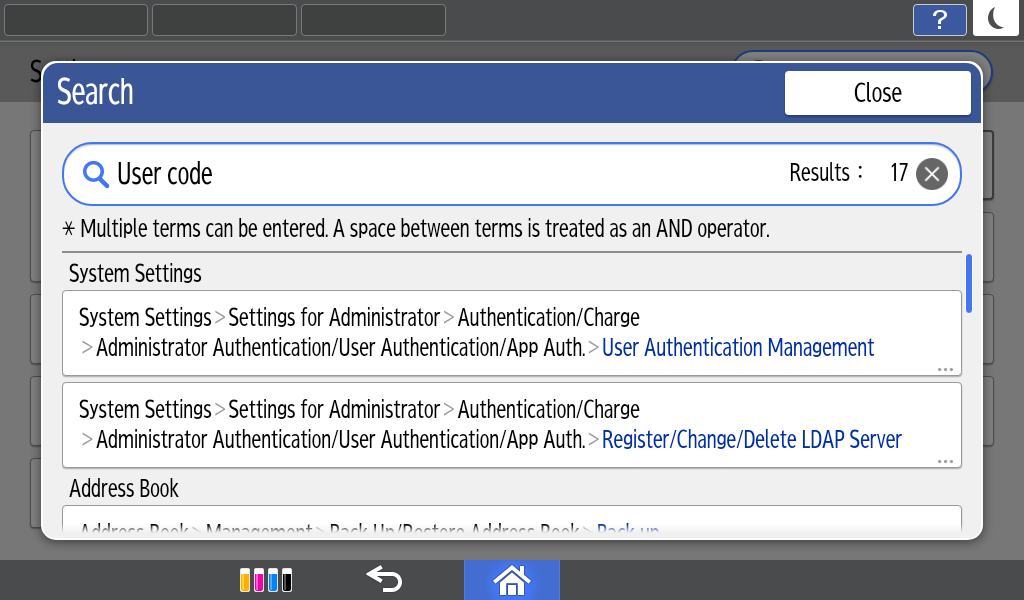Click the System Settings section header
This screenshot has height=600, width=1024.
(x=135, y=273)
